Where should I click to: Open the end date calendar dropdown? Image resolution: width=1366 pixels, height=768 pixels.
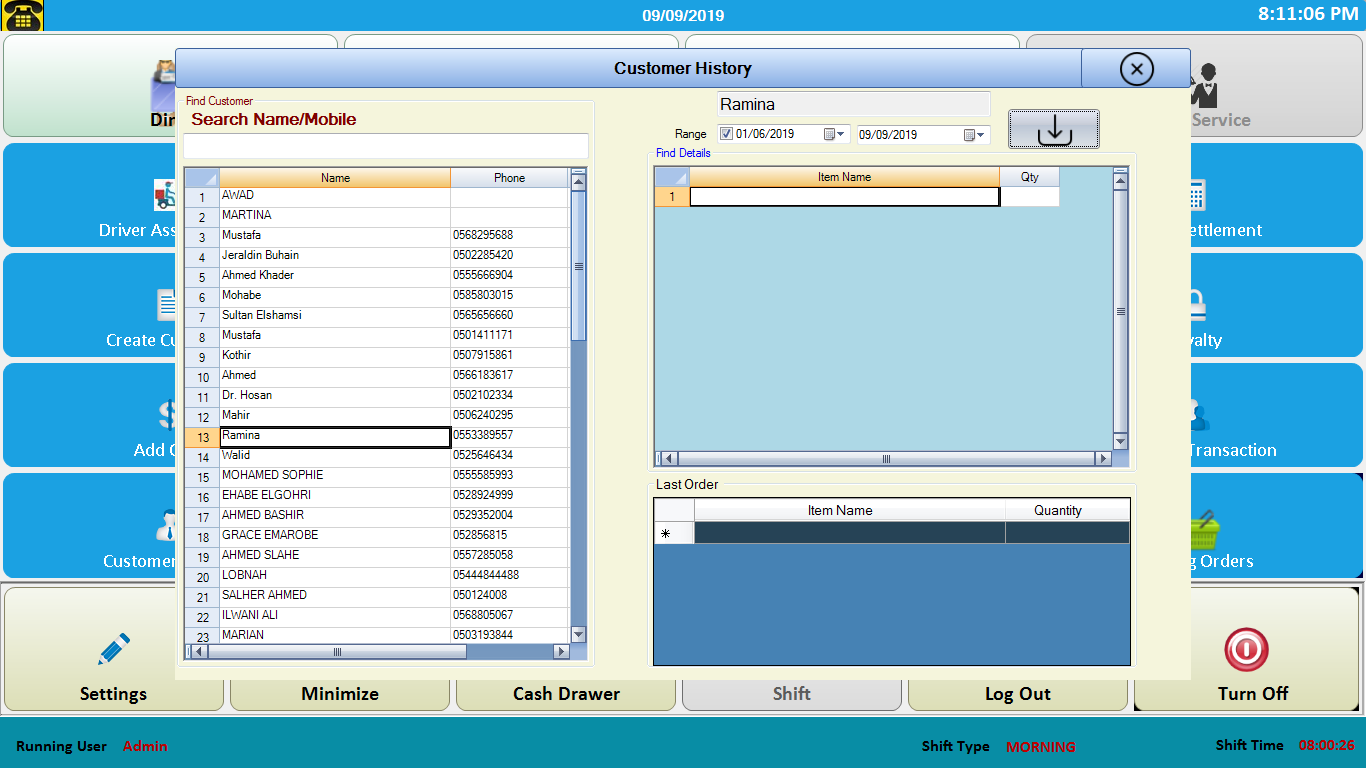[975, 134]
